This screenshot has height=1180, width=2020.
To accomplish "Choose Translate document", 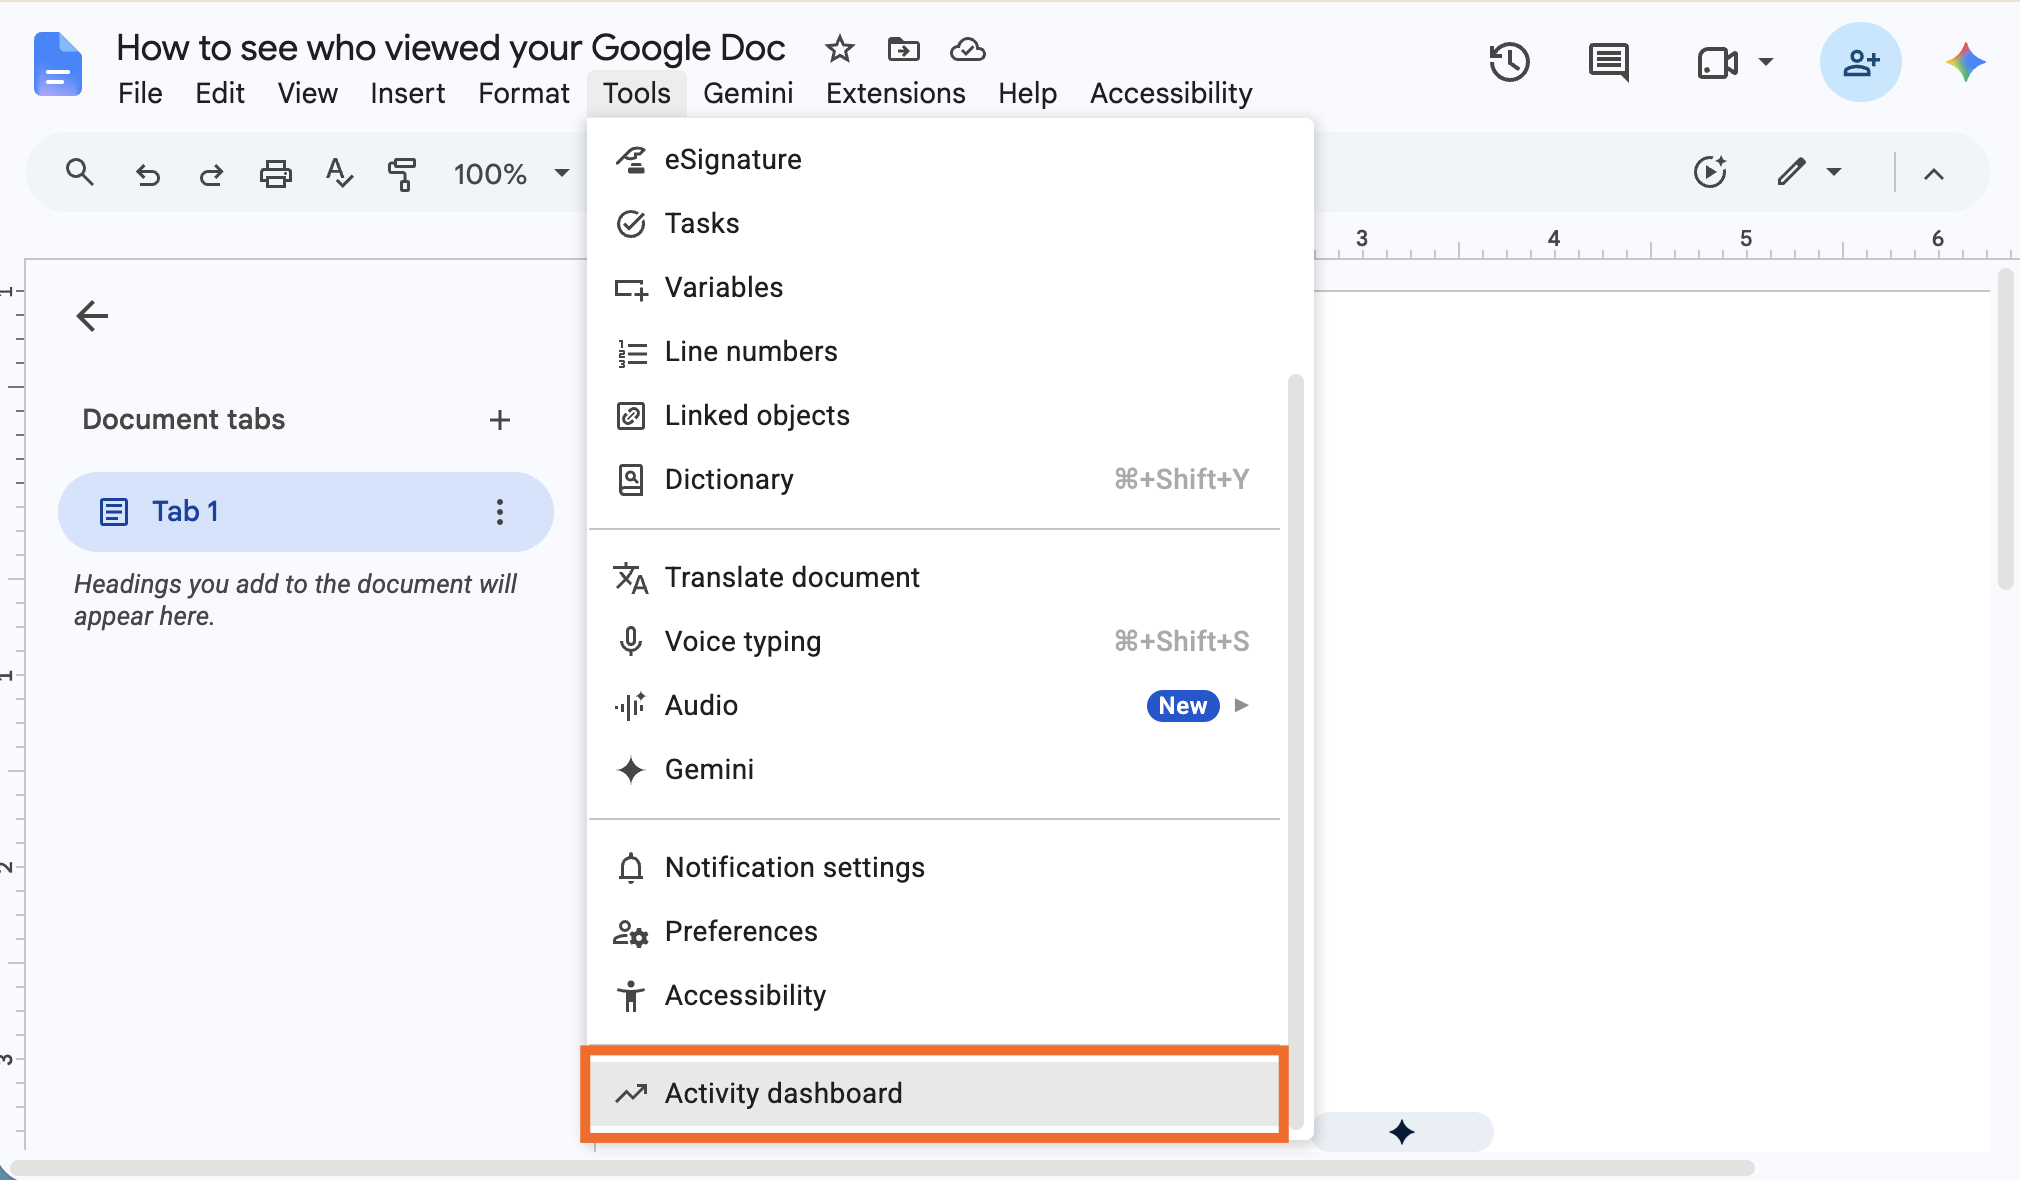I will [x=934, y=578].
